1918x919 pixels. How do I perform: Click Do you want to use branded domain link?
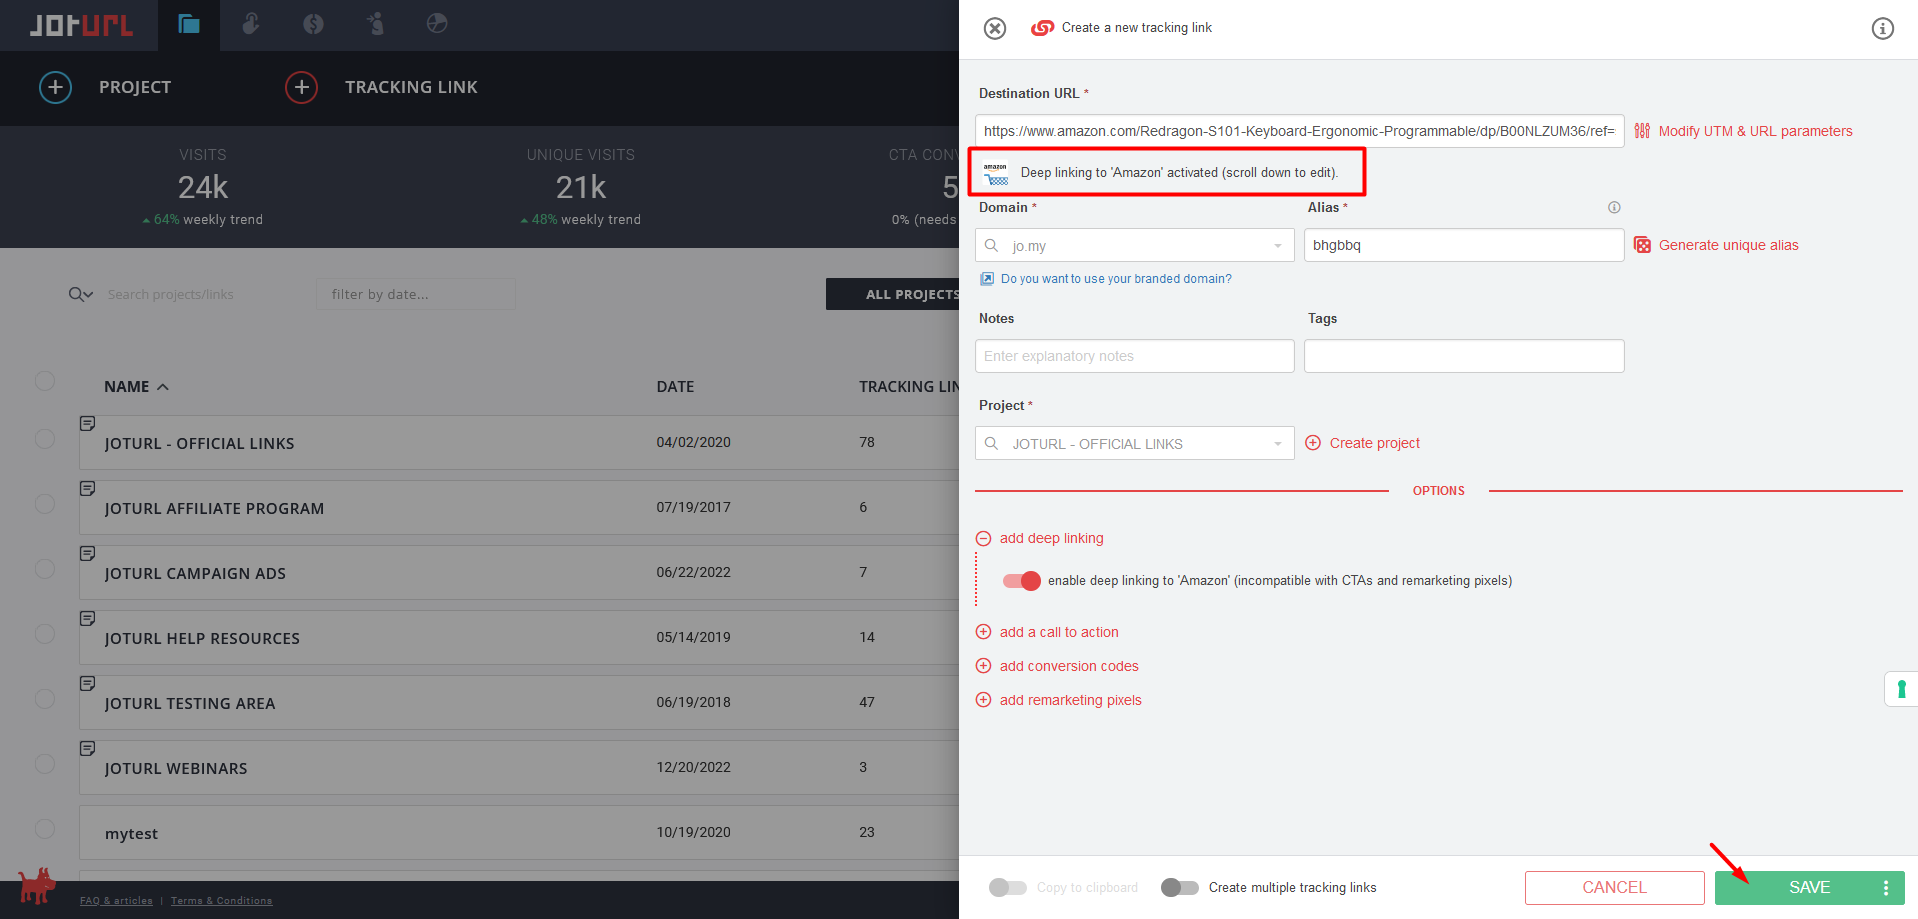click(x=1116, y=279)
